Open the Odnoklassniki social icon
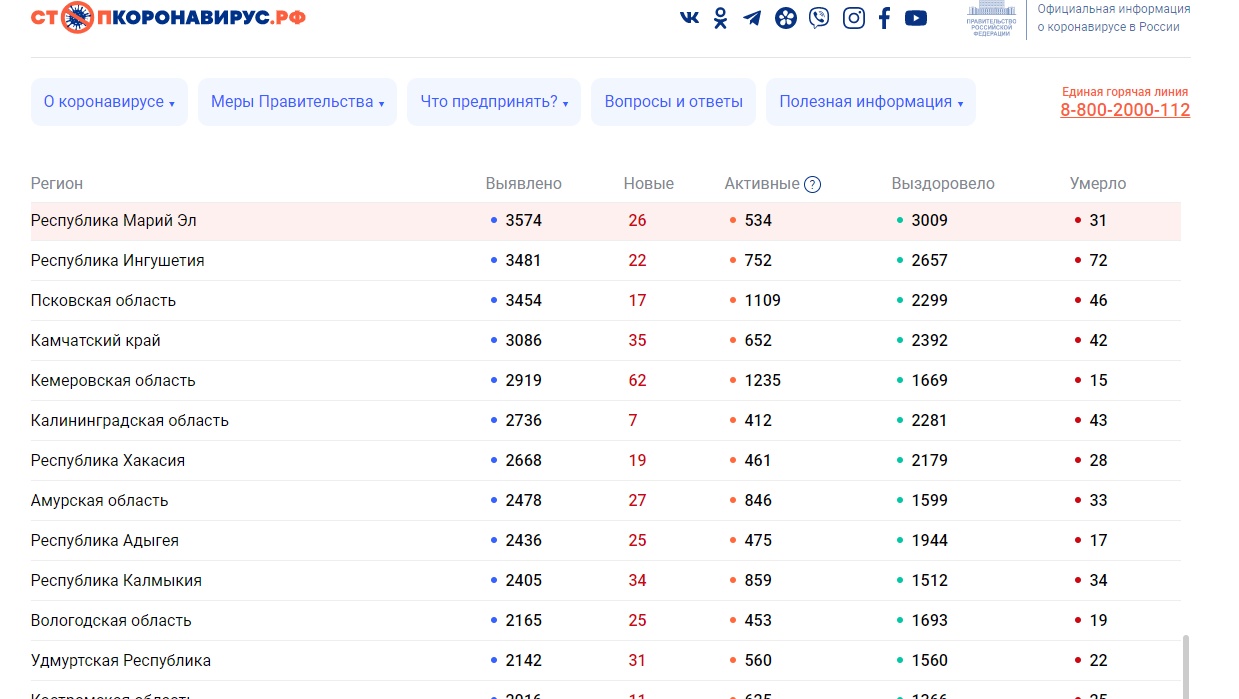 point(720,18)
